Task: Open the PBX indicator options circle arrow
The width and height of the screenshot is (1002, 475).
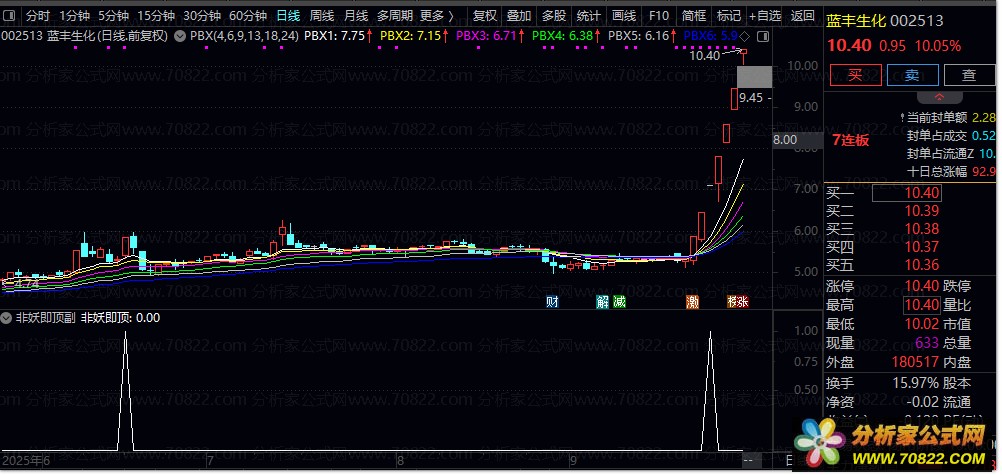Action: click(x=180, y=36)
